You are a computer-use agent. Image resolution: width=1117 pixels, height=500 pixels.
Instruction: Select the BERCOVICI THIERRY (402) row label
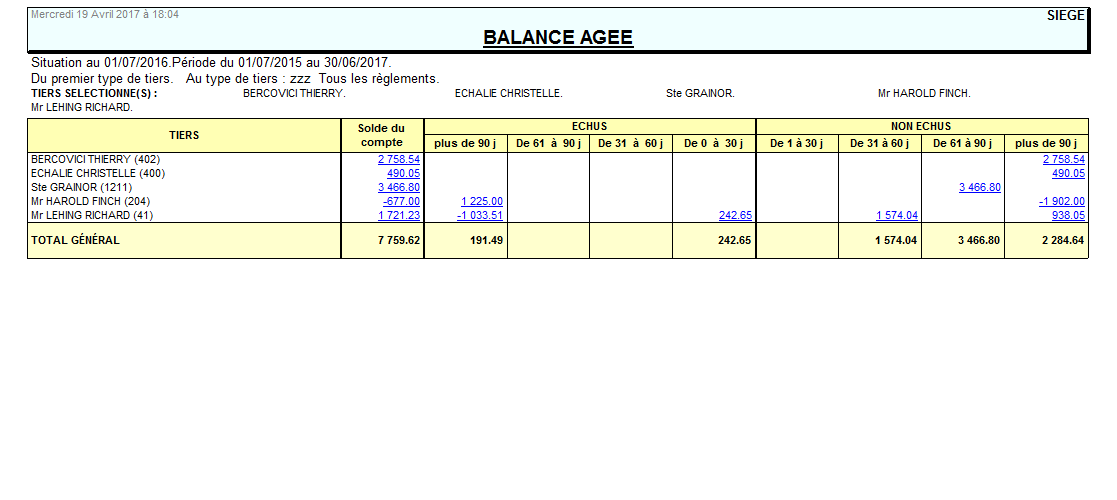point(96,159)
